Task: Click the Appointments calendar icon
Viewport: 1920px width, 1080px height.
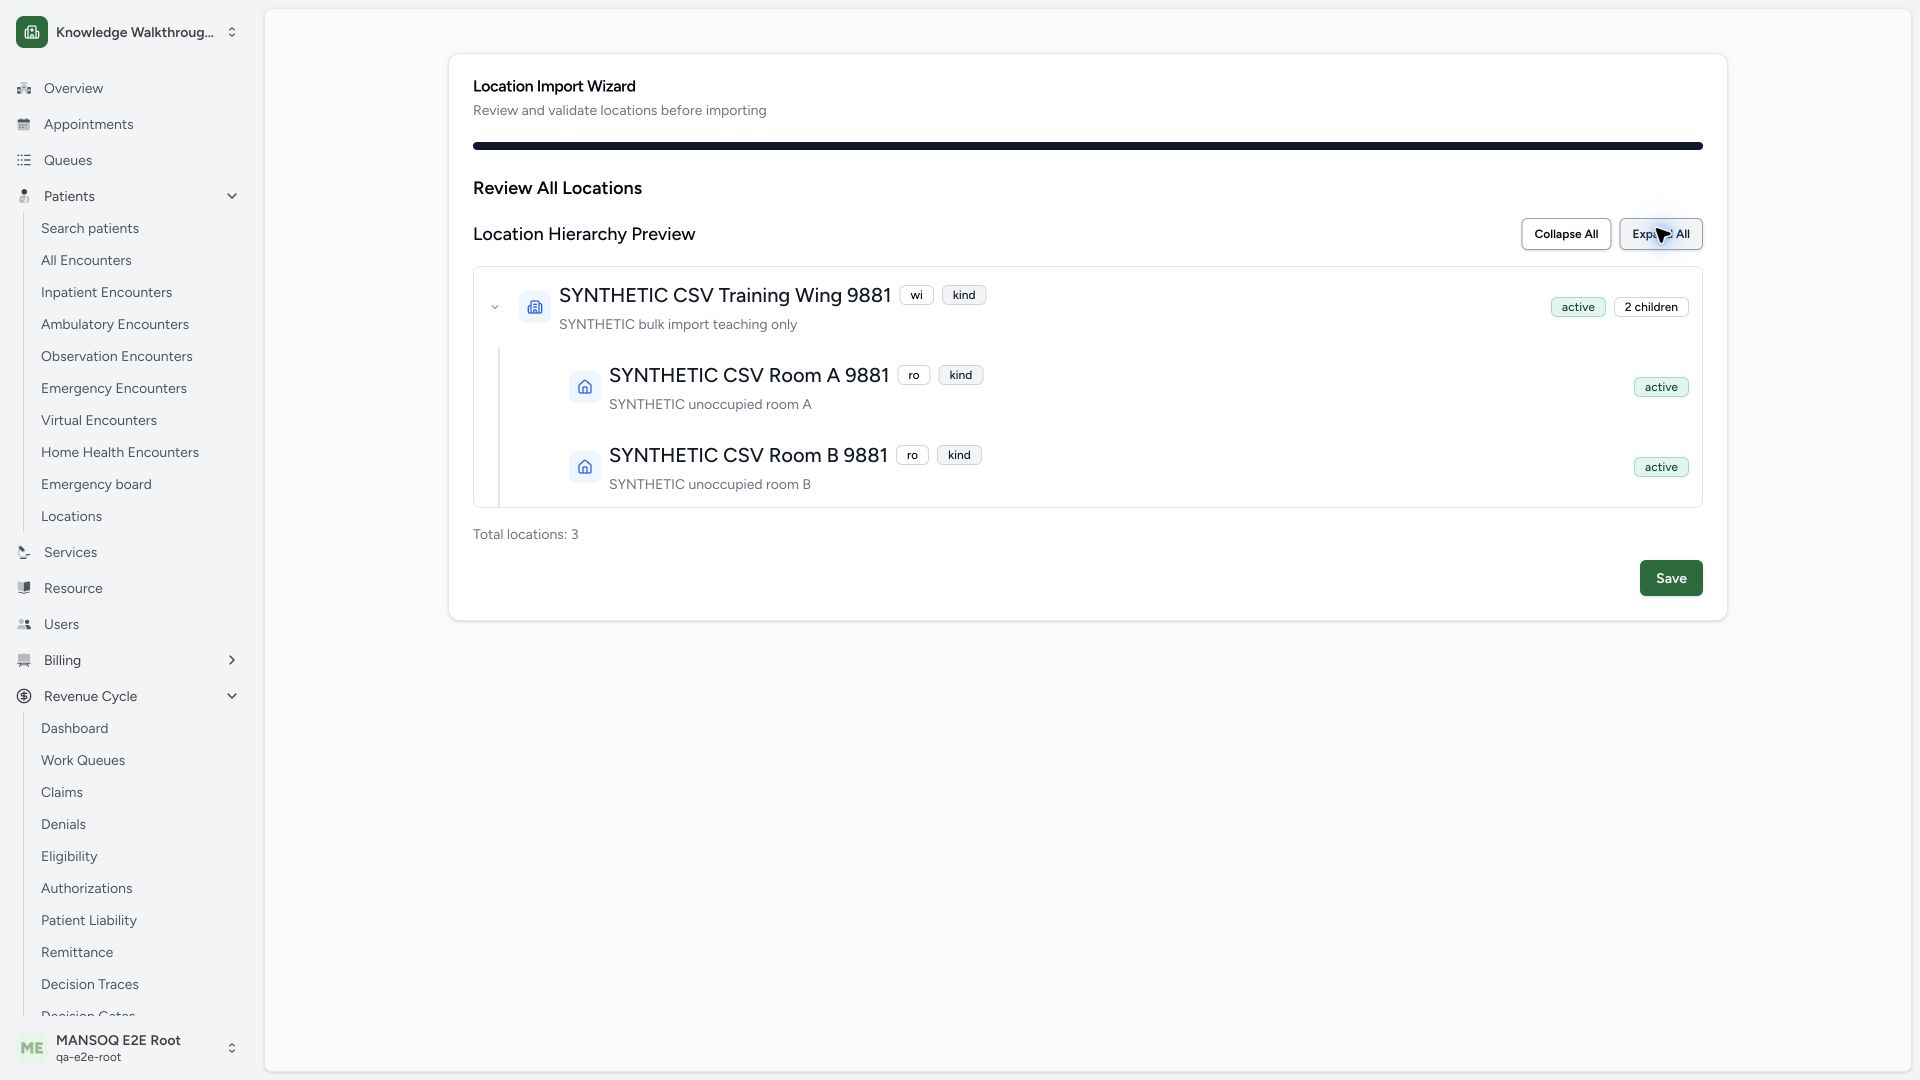Action: pyautogui.click(x=24, y=124)
